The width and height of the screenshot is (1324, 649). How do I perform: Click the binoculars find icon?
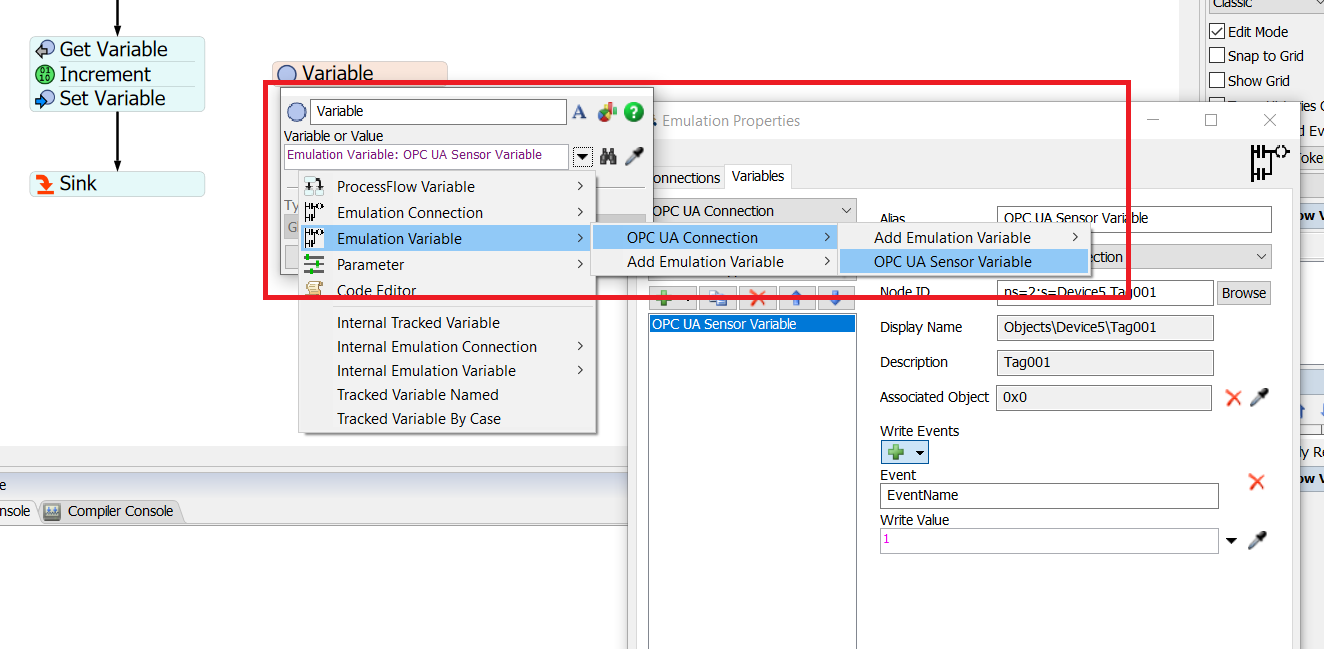[x=608, y=157]
